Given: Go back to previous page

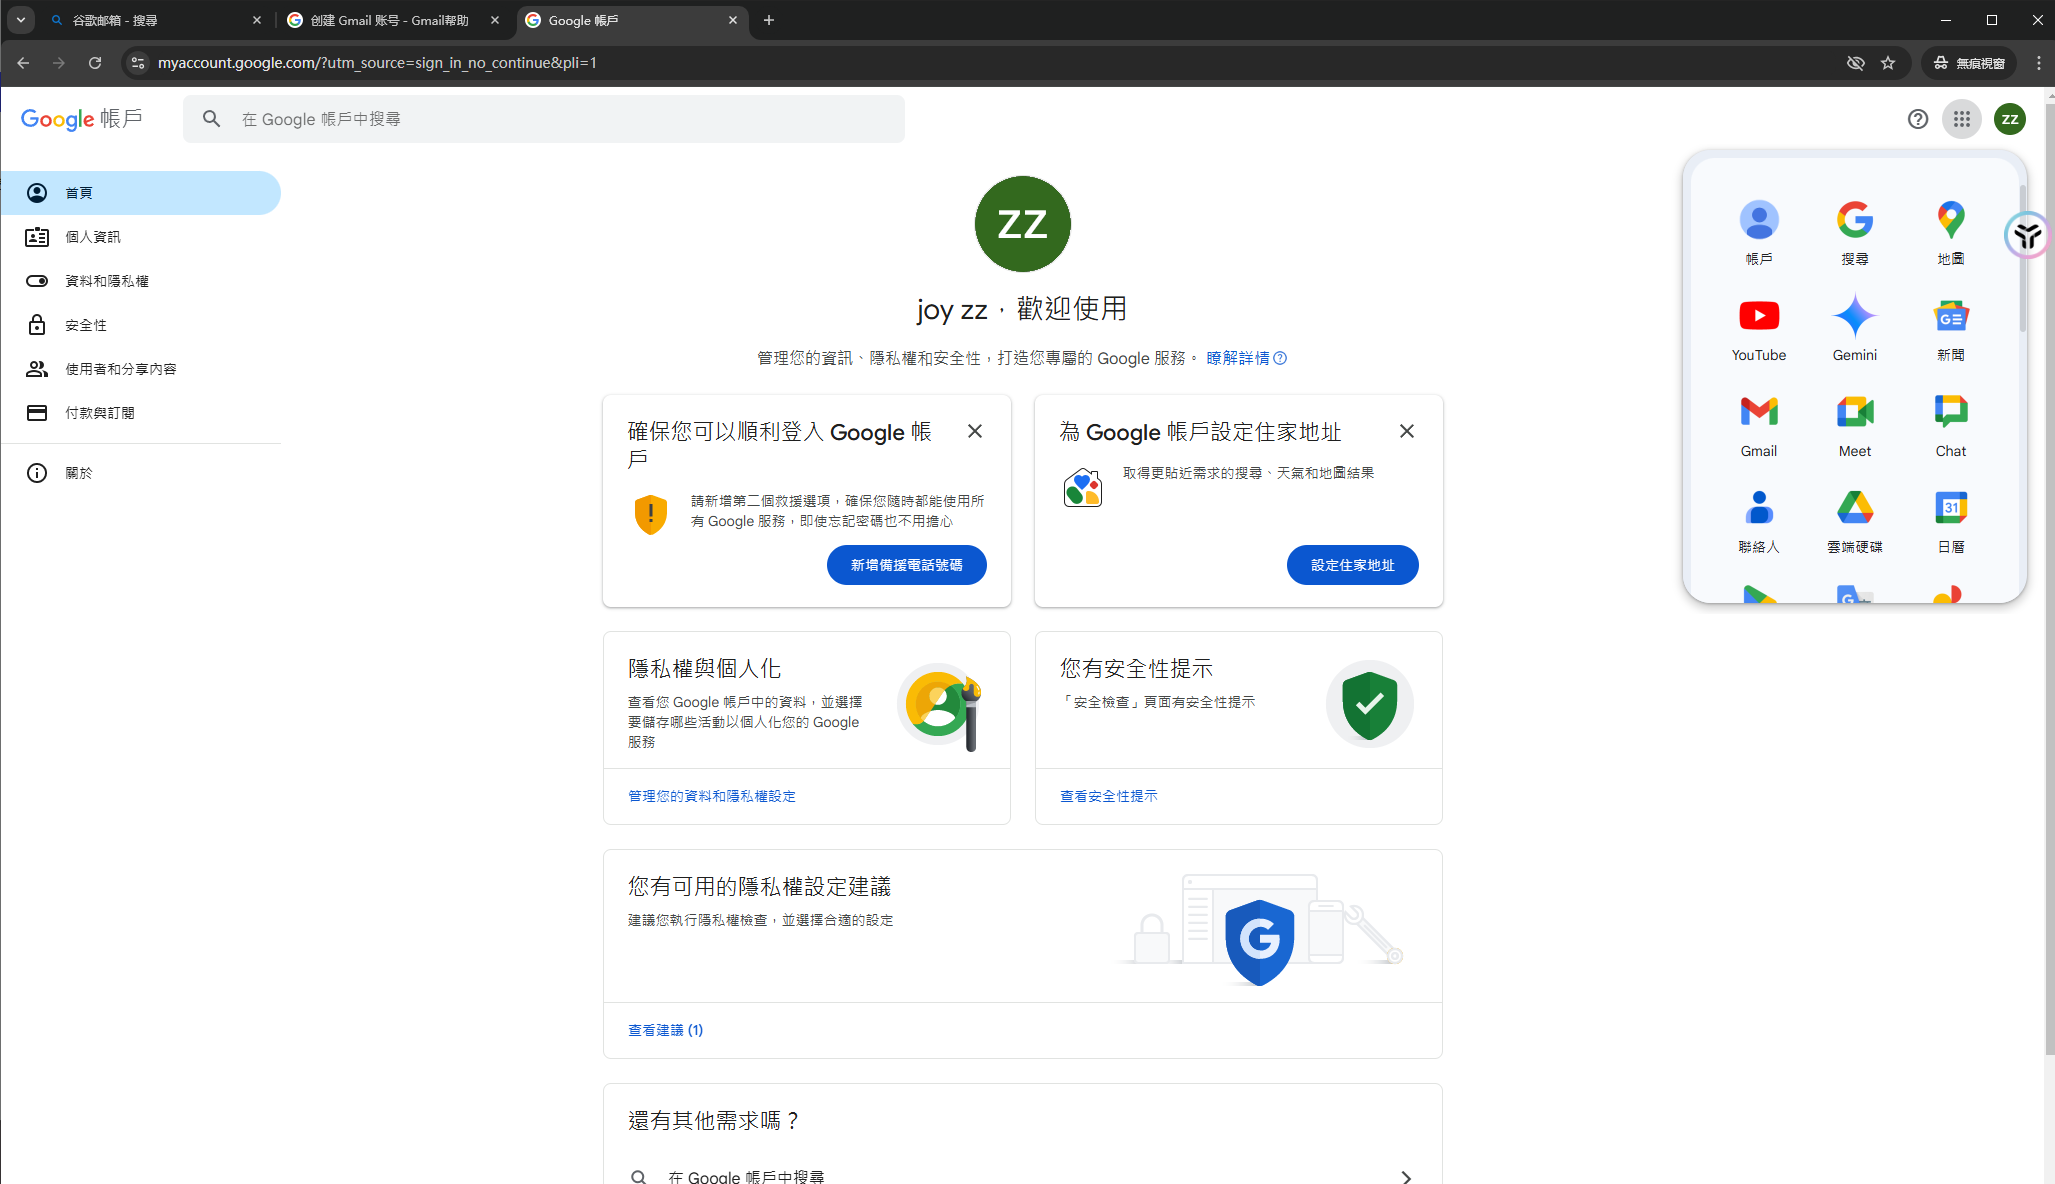Looking at the screenshot, I should tap(23, 63).
